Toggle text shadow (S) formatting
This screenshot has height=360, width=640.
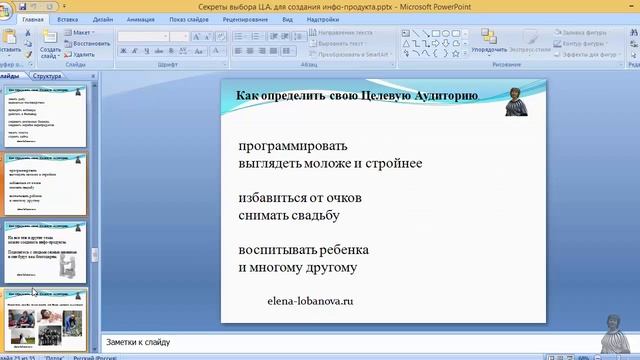click(171, 51)
